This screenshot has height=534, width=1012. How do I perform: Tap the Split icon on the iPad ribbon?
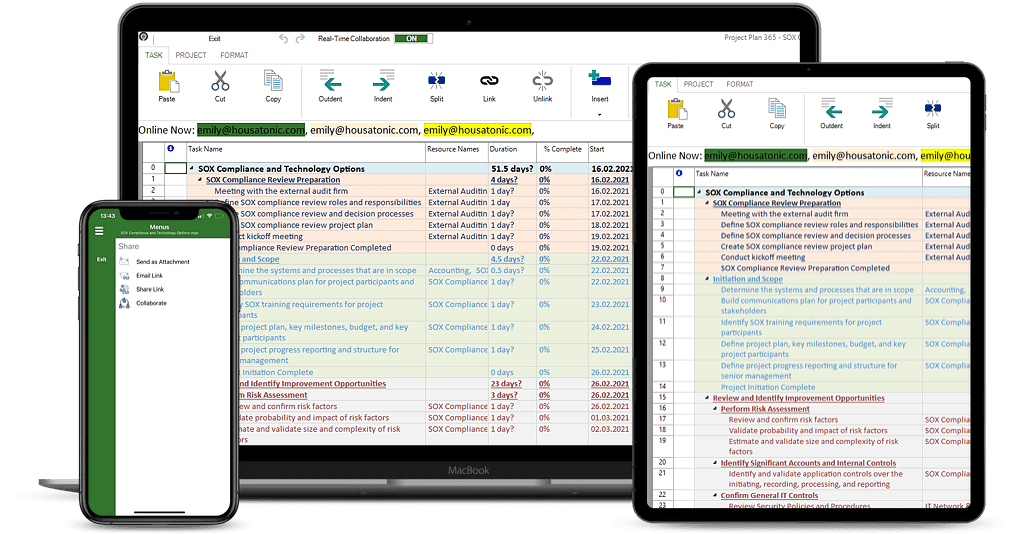pos(933,108)
